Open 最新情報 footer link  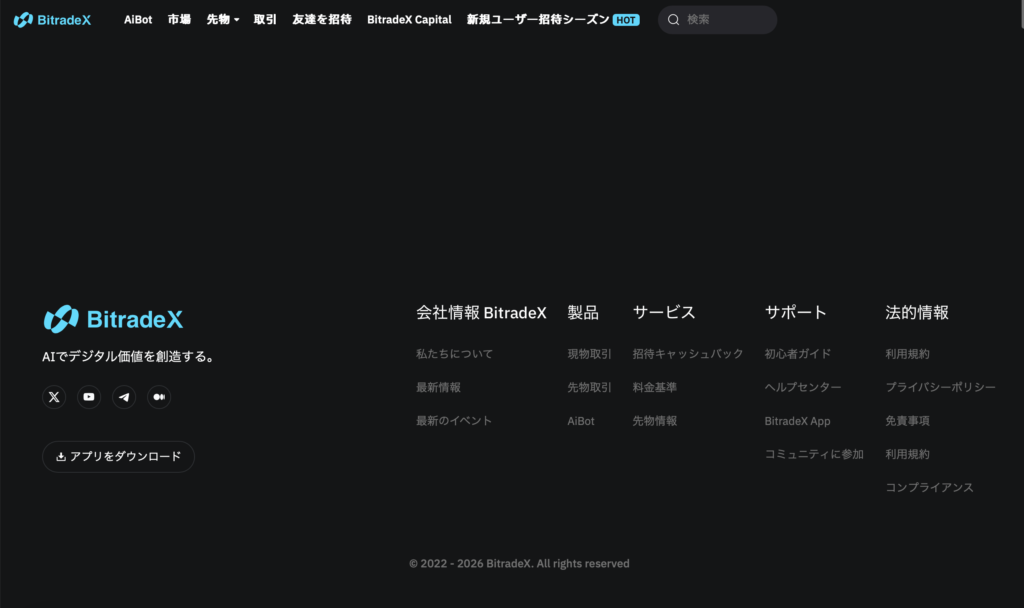[438, 387]
